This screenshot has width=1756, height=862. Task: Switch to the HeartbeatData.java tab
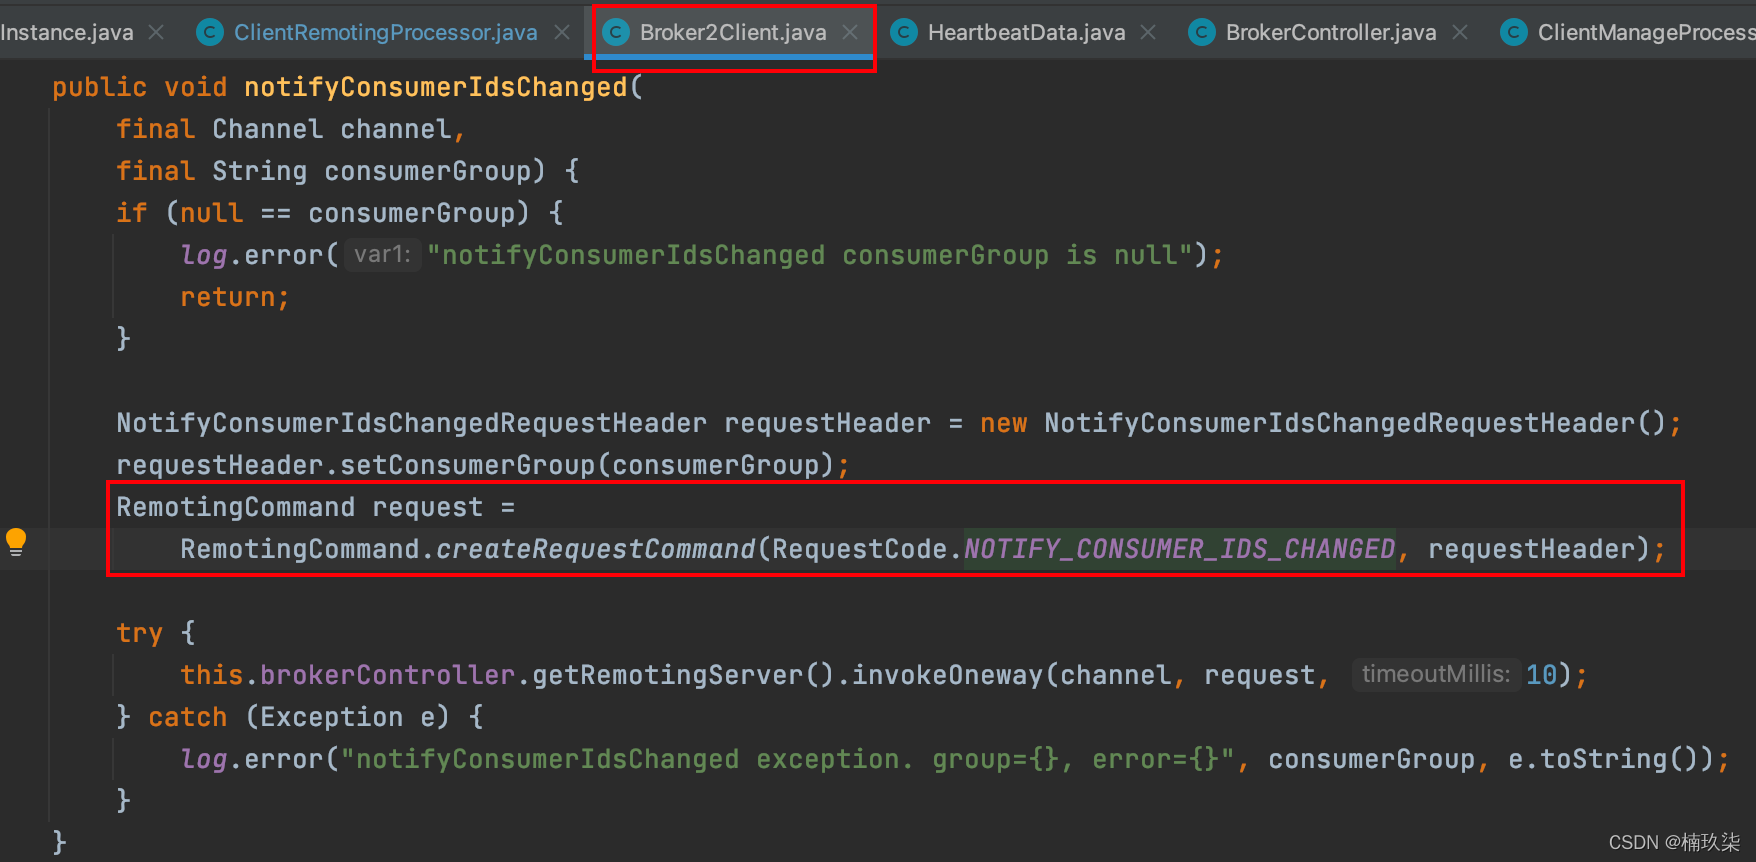coord(1026,33)
